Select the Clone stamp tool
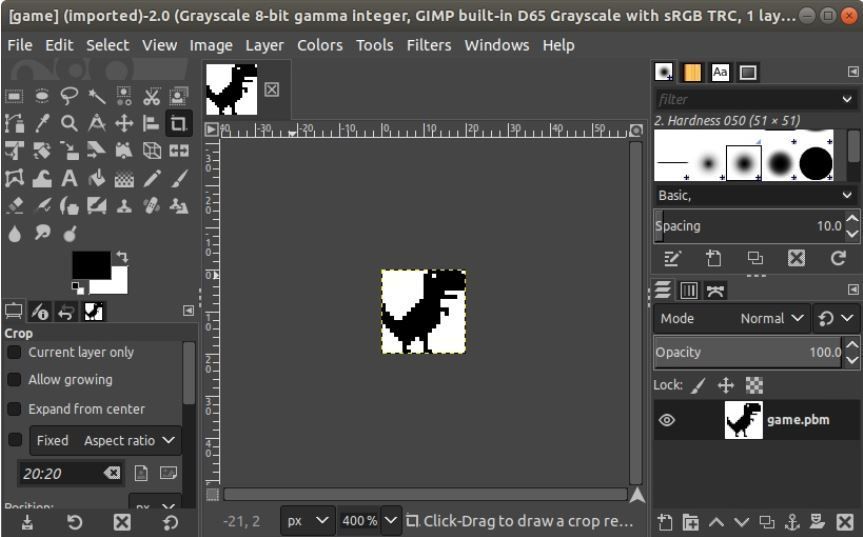This screenshot has width=863, height=537. 124,206
